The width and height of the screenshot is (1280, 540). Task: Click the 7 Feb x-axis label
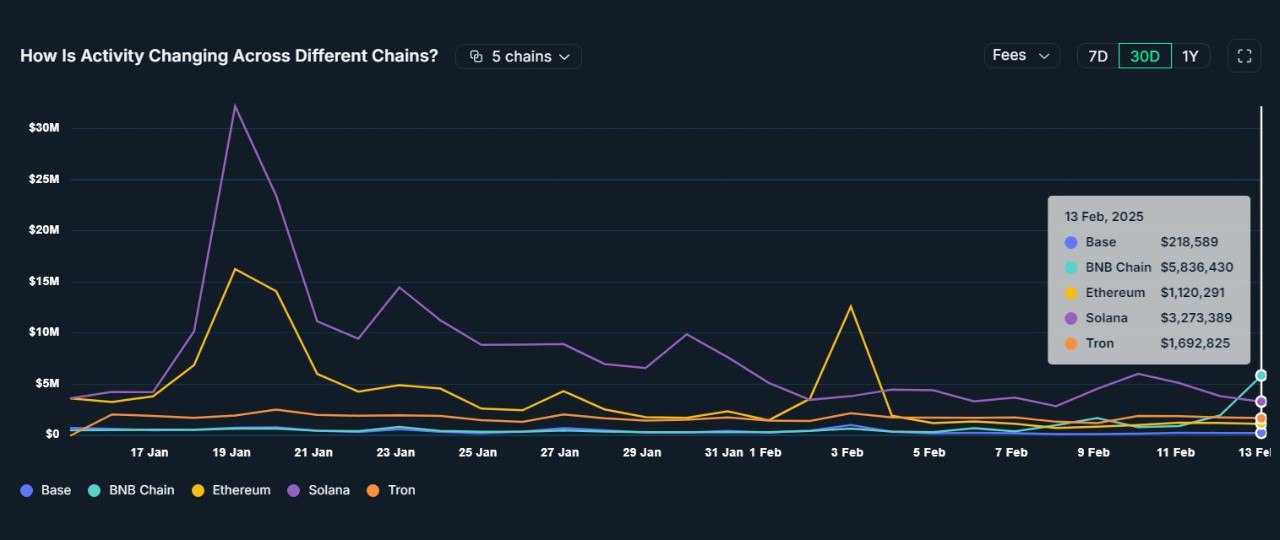coord(1010,453)
